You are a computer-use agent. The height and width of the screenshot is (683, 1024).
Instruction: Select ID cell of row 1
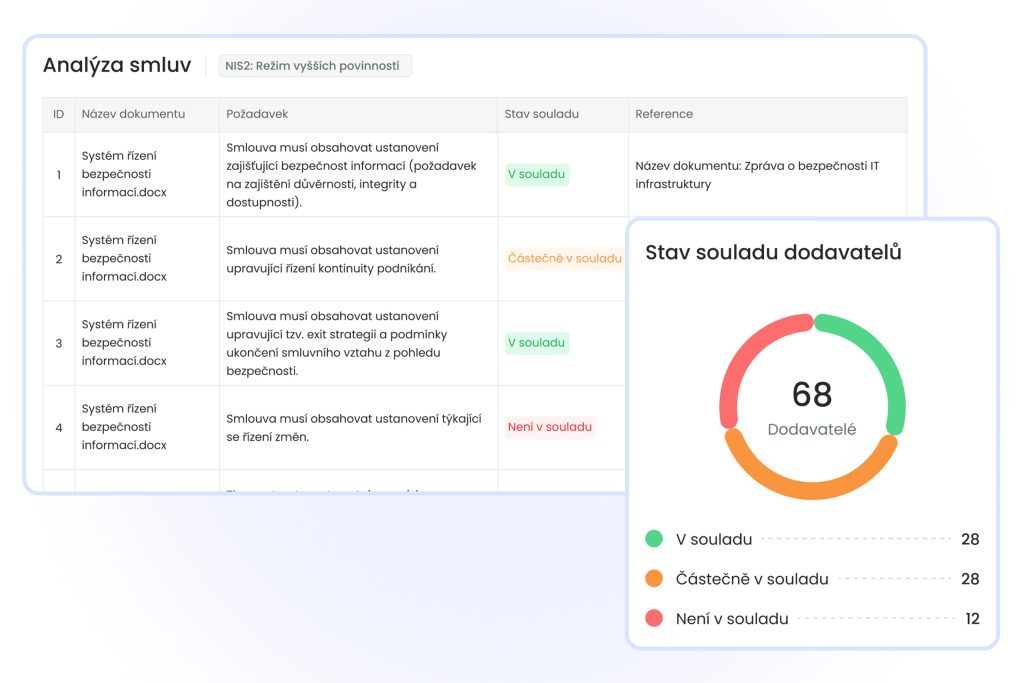click(x=59, y=175)
